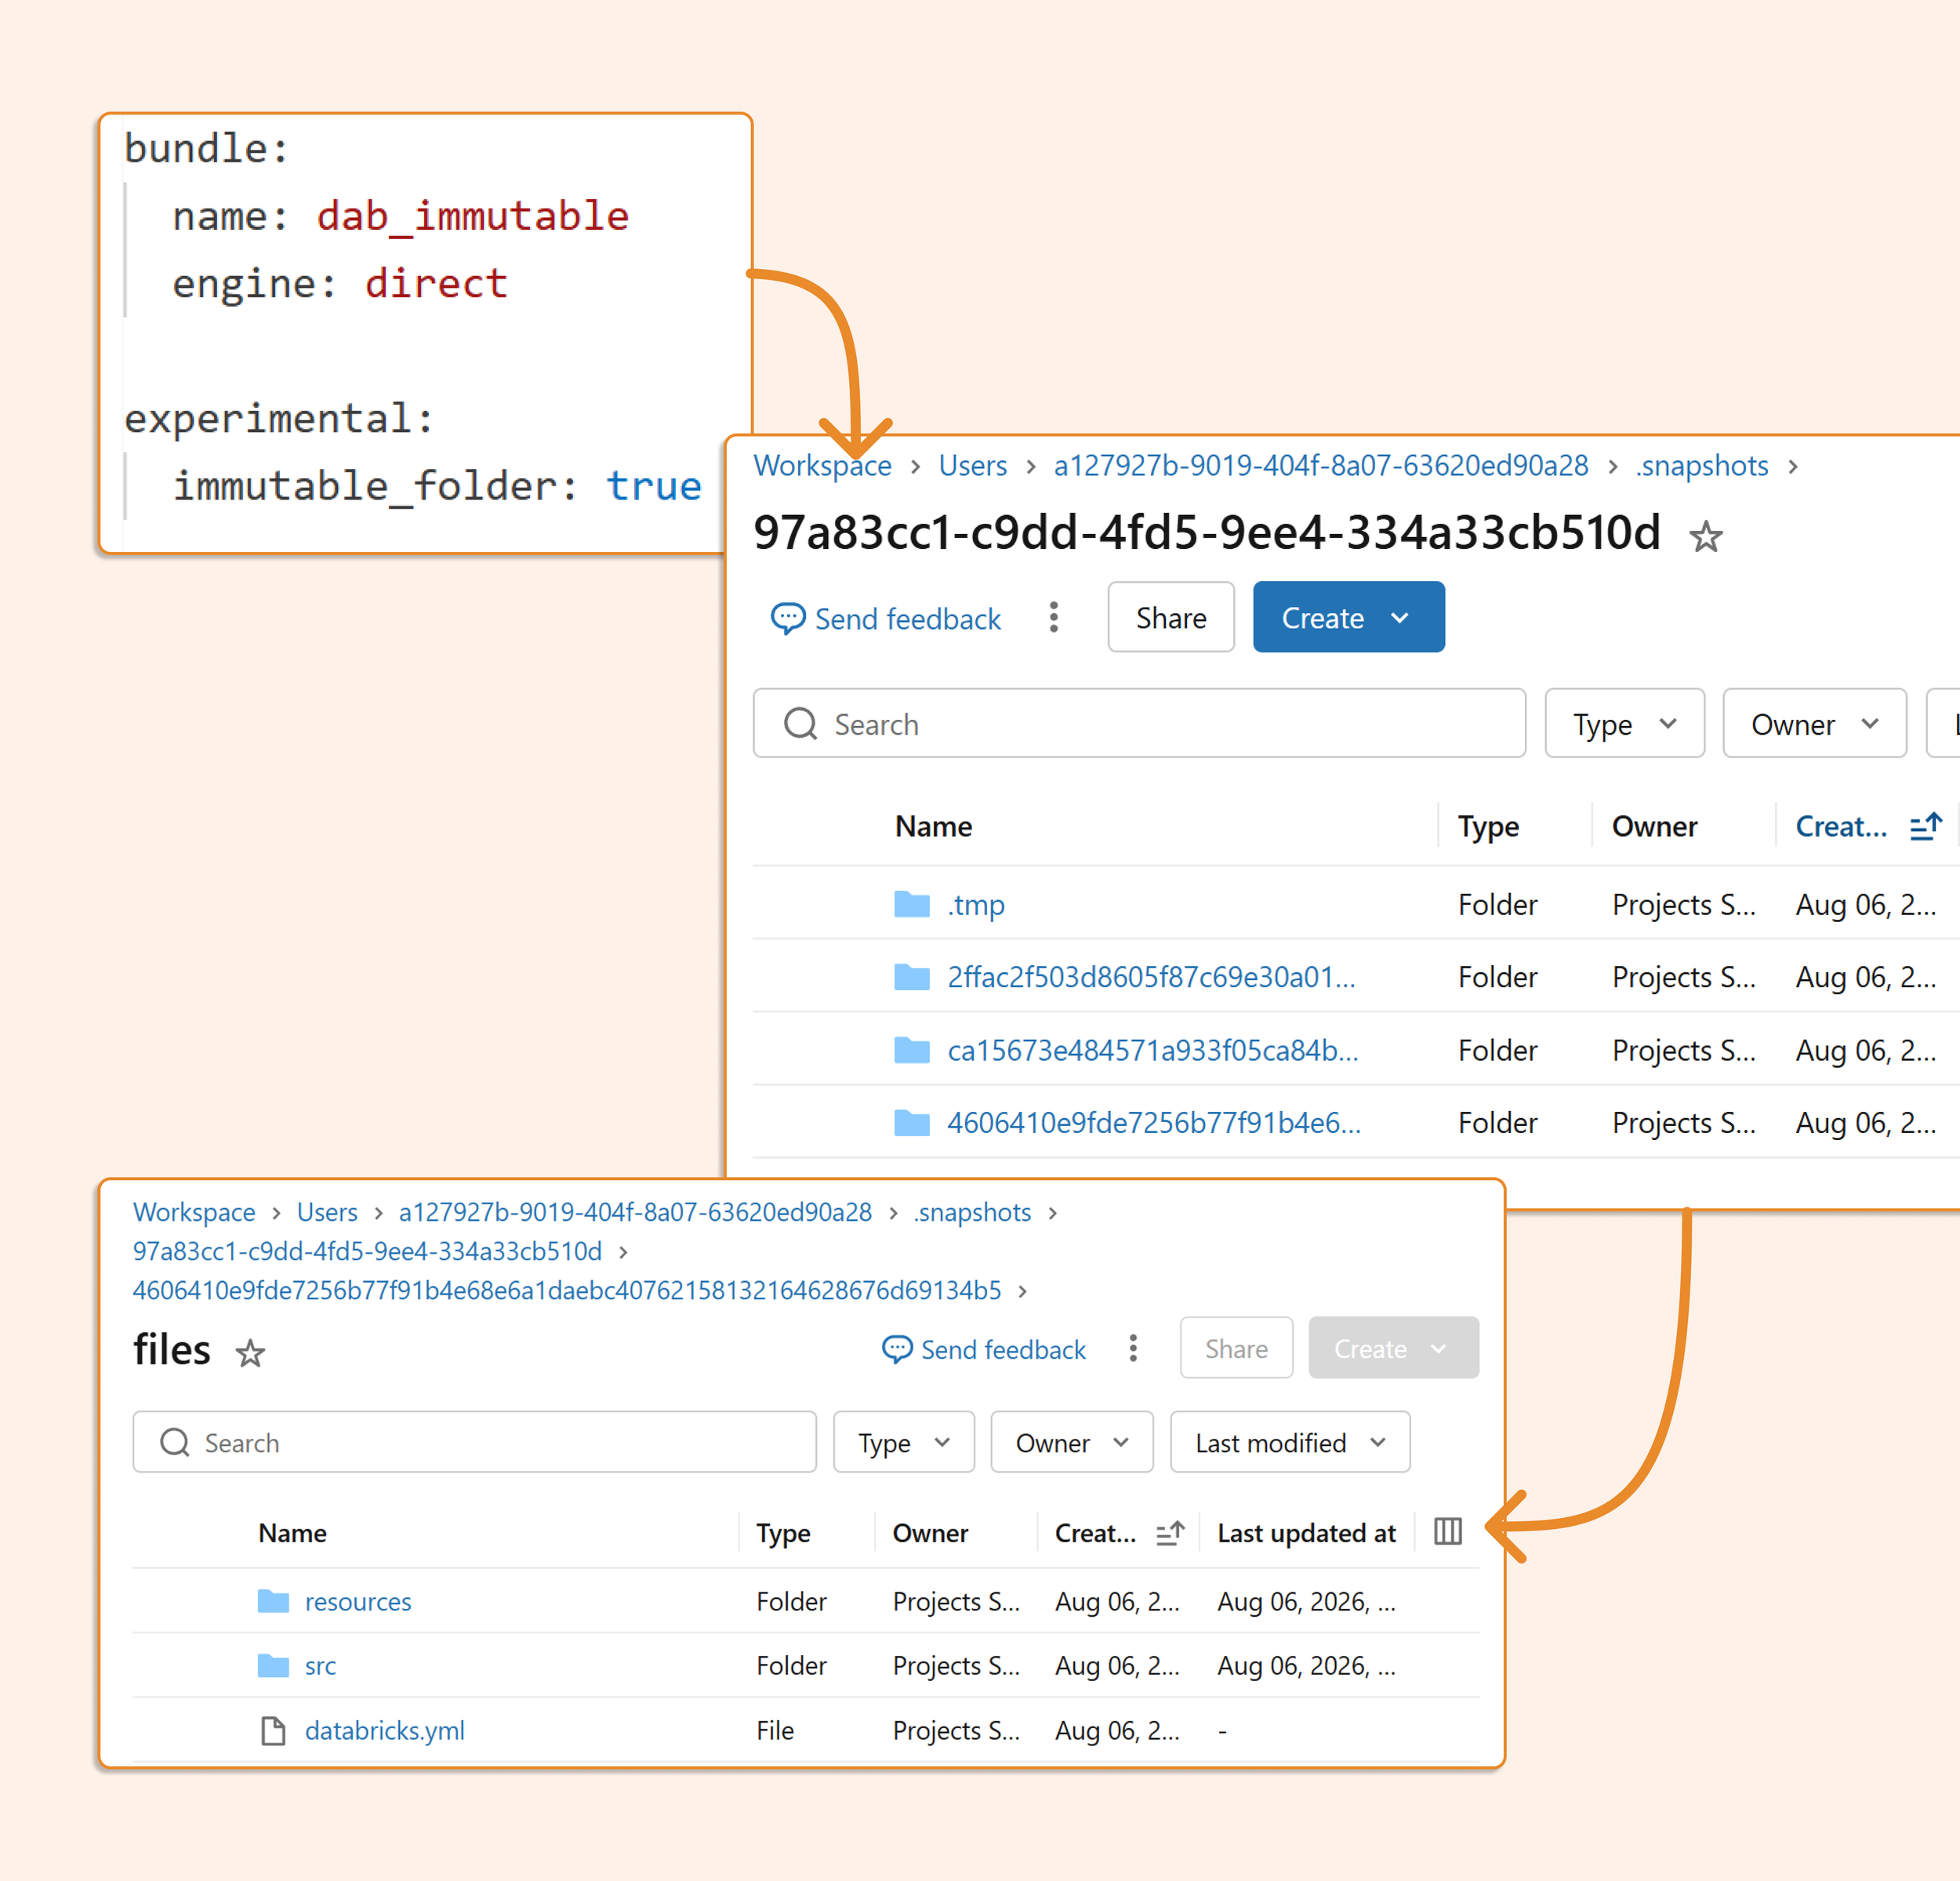The height and width of the screenshot is (1881, 1960).
Task: Star the files folder as favorite
Action: pos(250,1353)
